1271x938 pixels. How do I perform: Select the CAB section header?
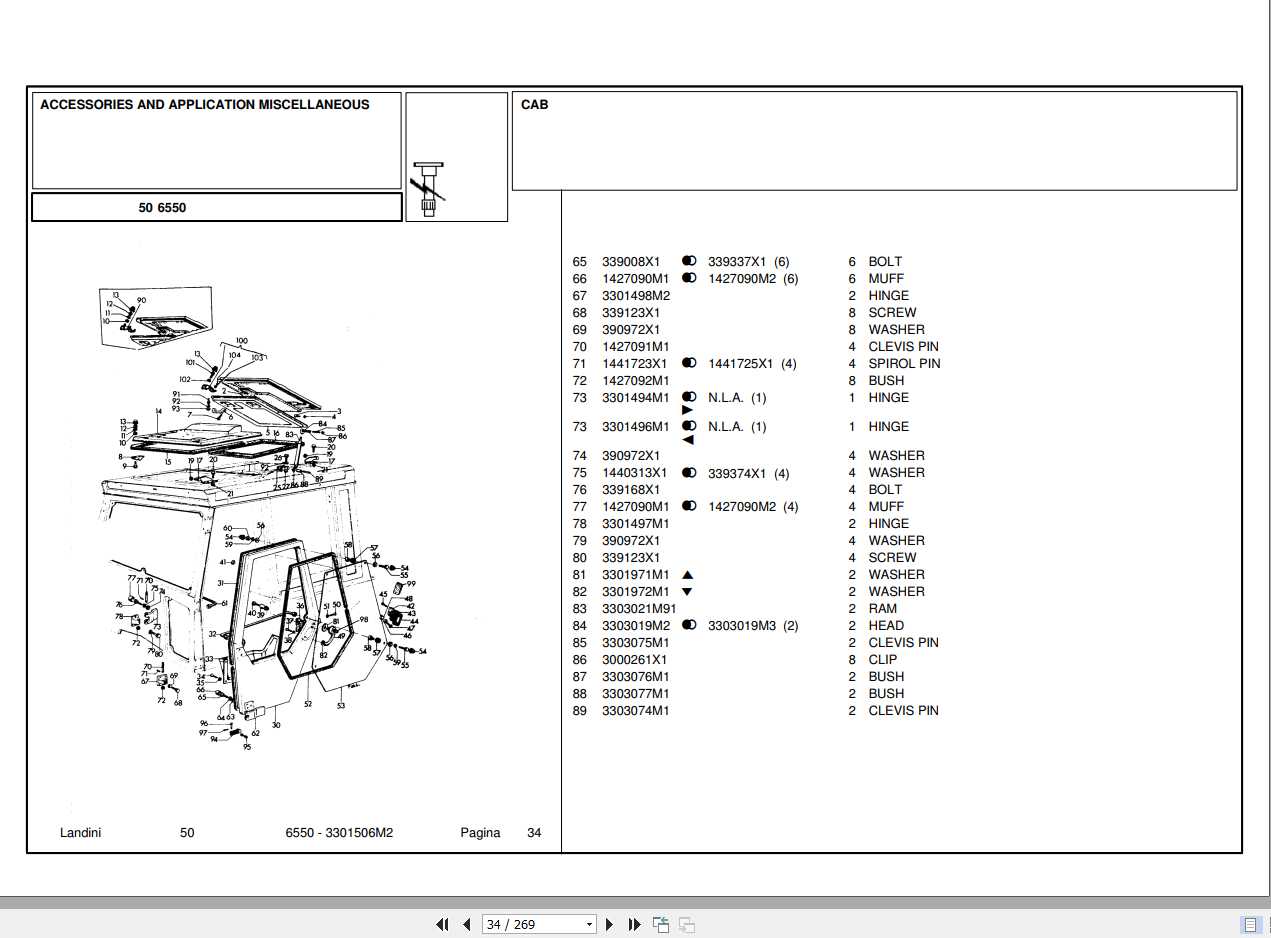(x=533, y=104)
